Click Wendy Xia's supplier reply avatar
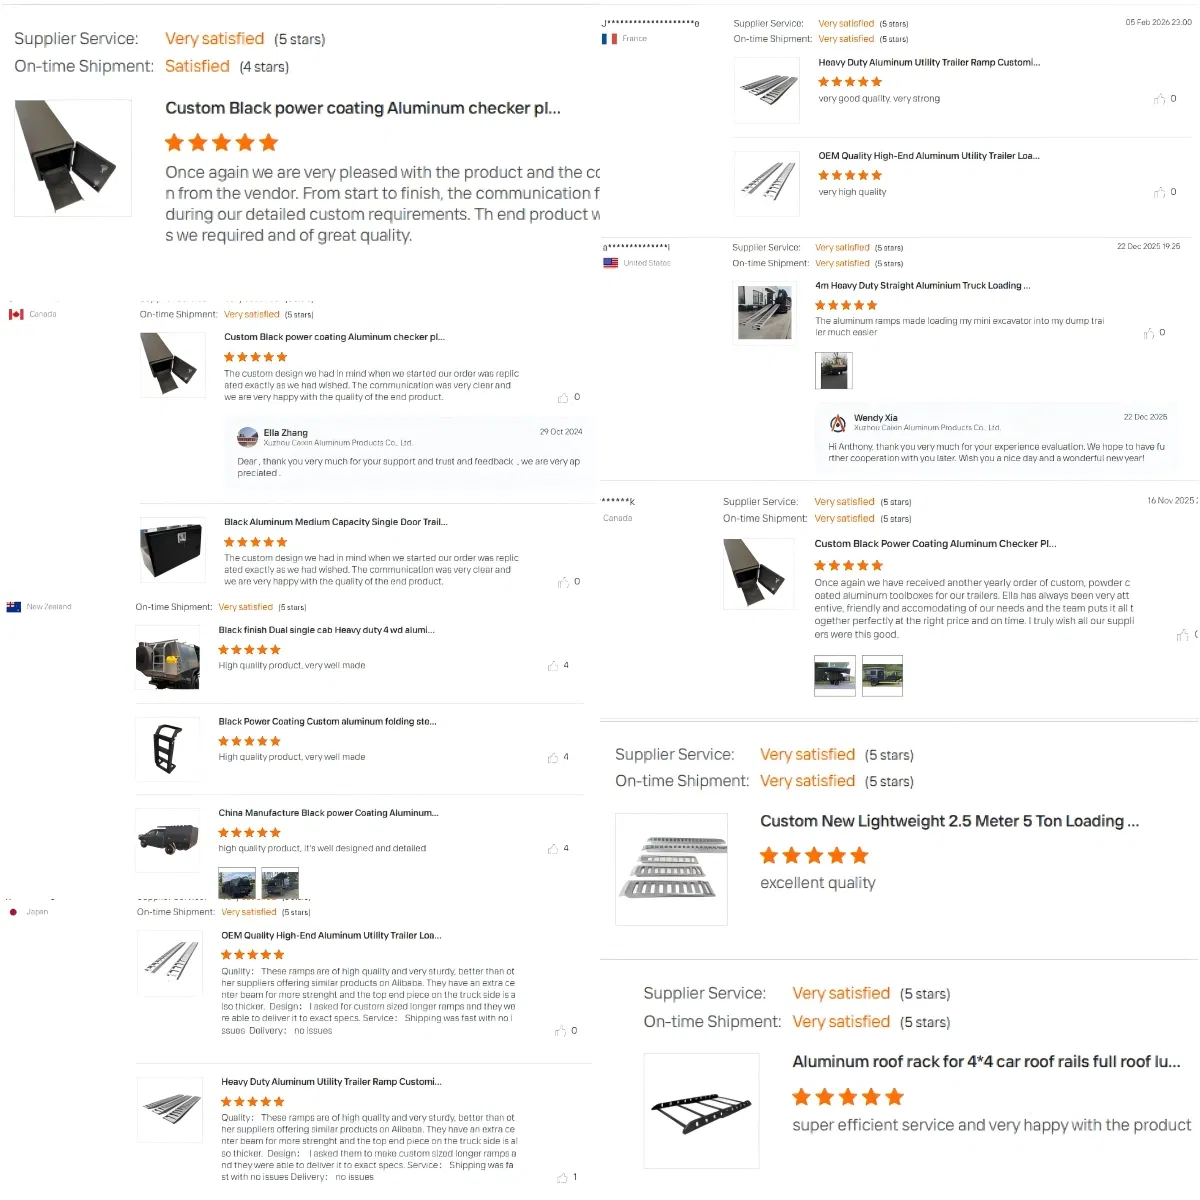The width and height of the screenshot is (1200, 1200). tap(838, 423)
